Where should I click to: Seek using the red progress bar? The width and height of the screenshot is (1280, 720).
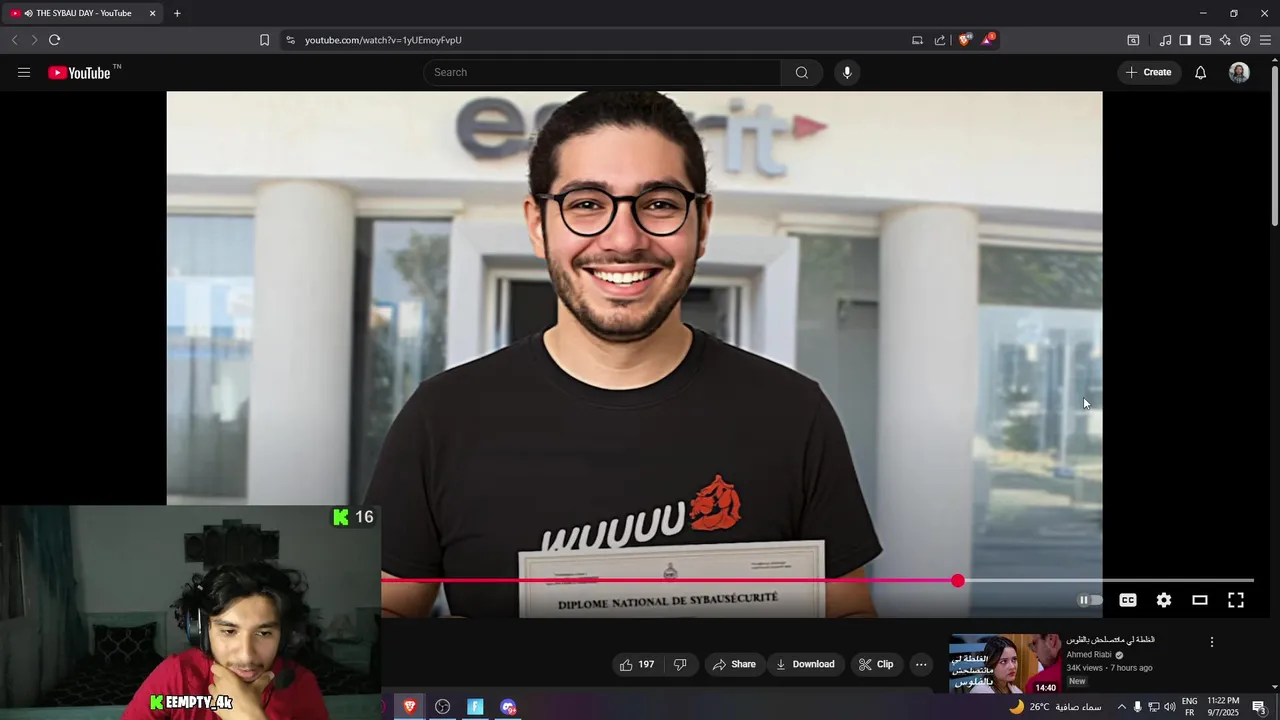coord(817,580)
